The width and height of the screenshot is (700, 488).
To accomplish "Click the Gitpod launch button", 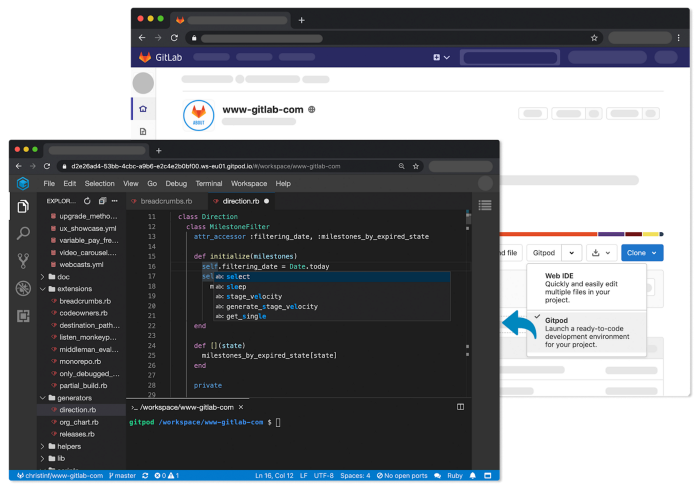I will [x=544, y=253].
